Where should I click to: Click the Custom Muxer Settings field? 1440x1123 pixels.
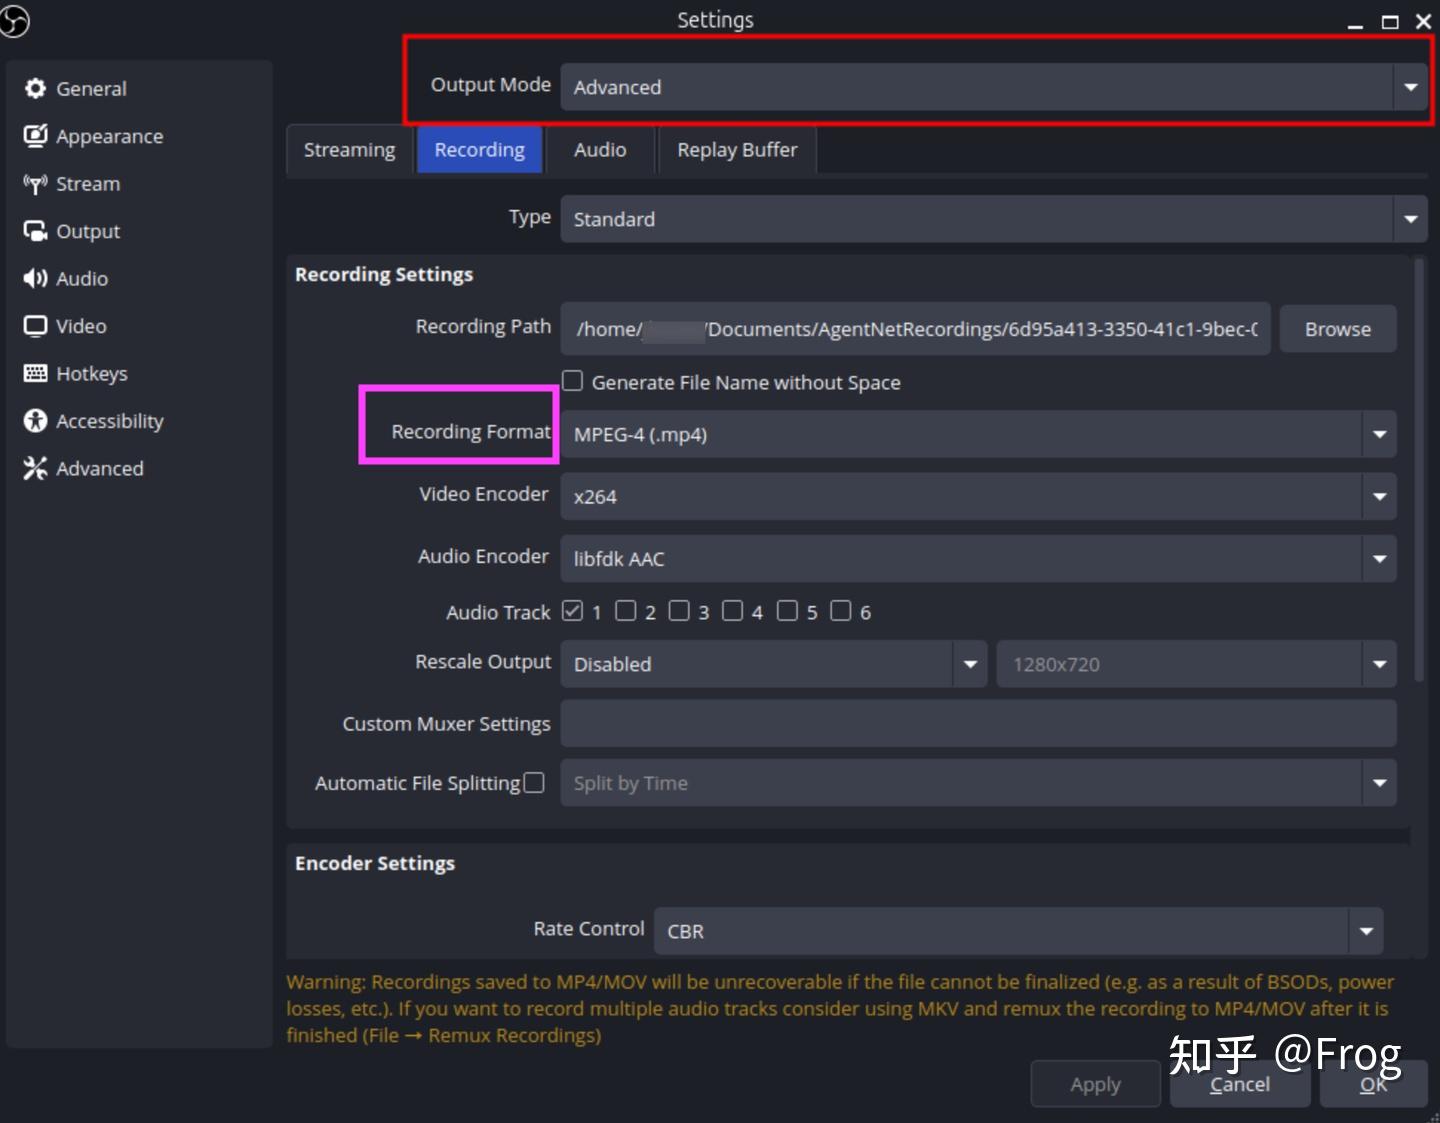click(x=978, y=723)
